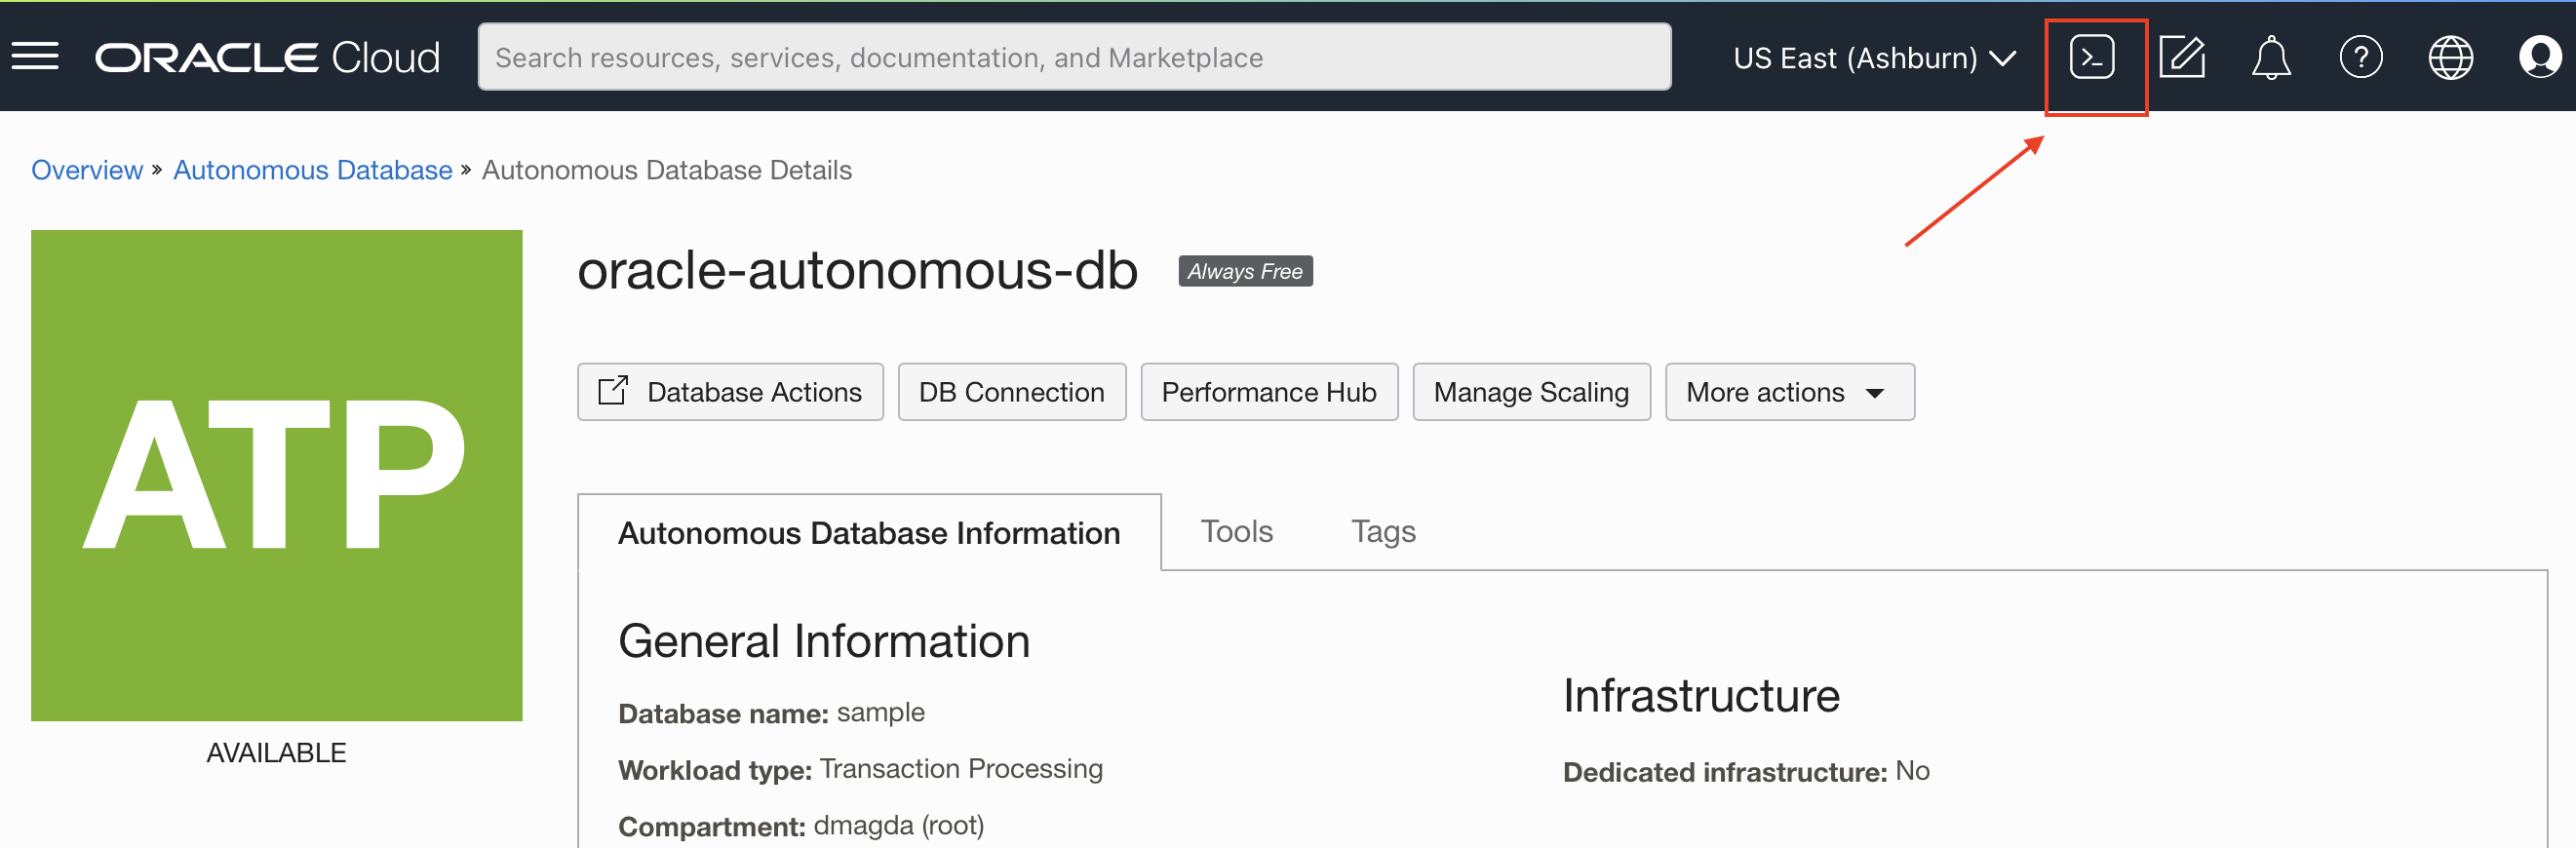Click Dedicated infrastructure value No
The image size is (2576, 848).
pyautogui.click(x=1912, y=771)
